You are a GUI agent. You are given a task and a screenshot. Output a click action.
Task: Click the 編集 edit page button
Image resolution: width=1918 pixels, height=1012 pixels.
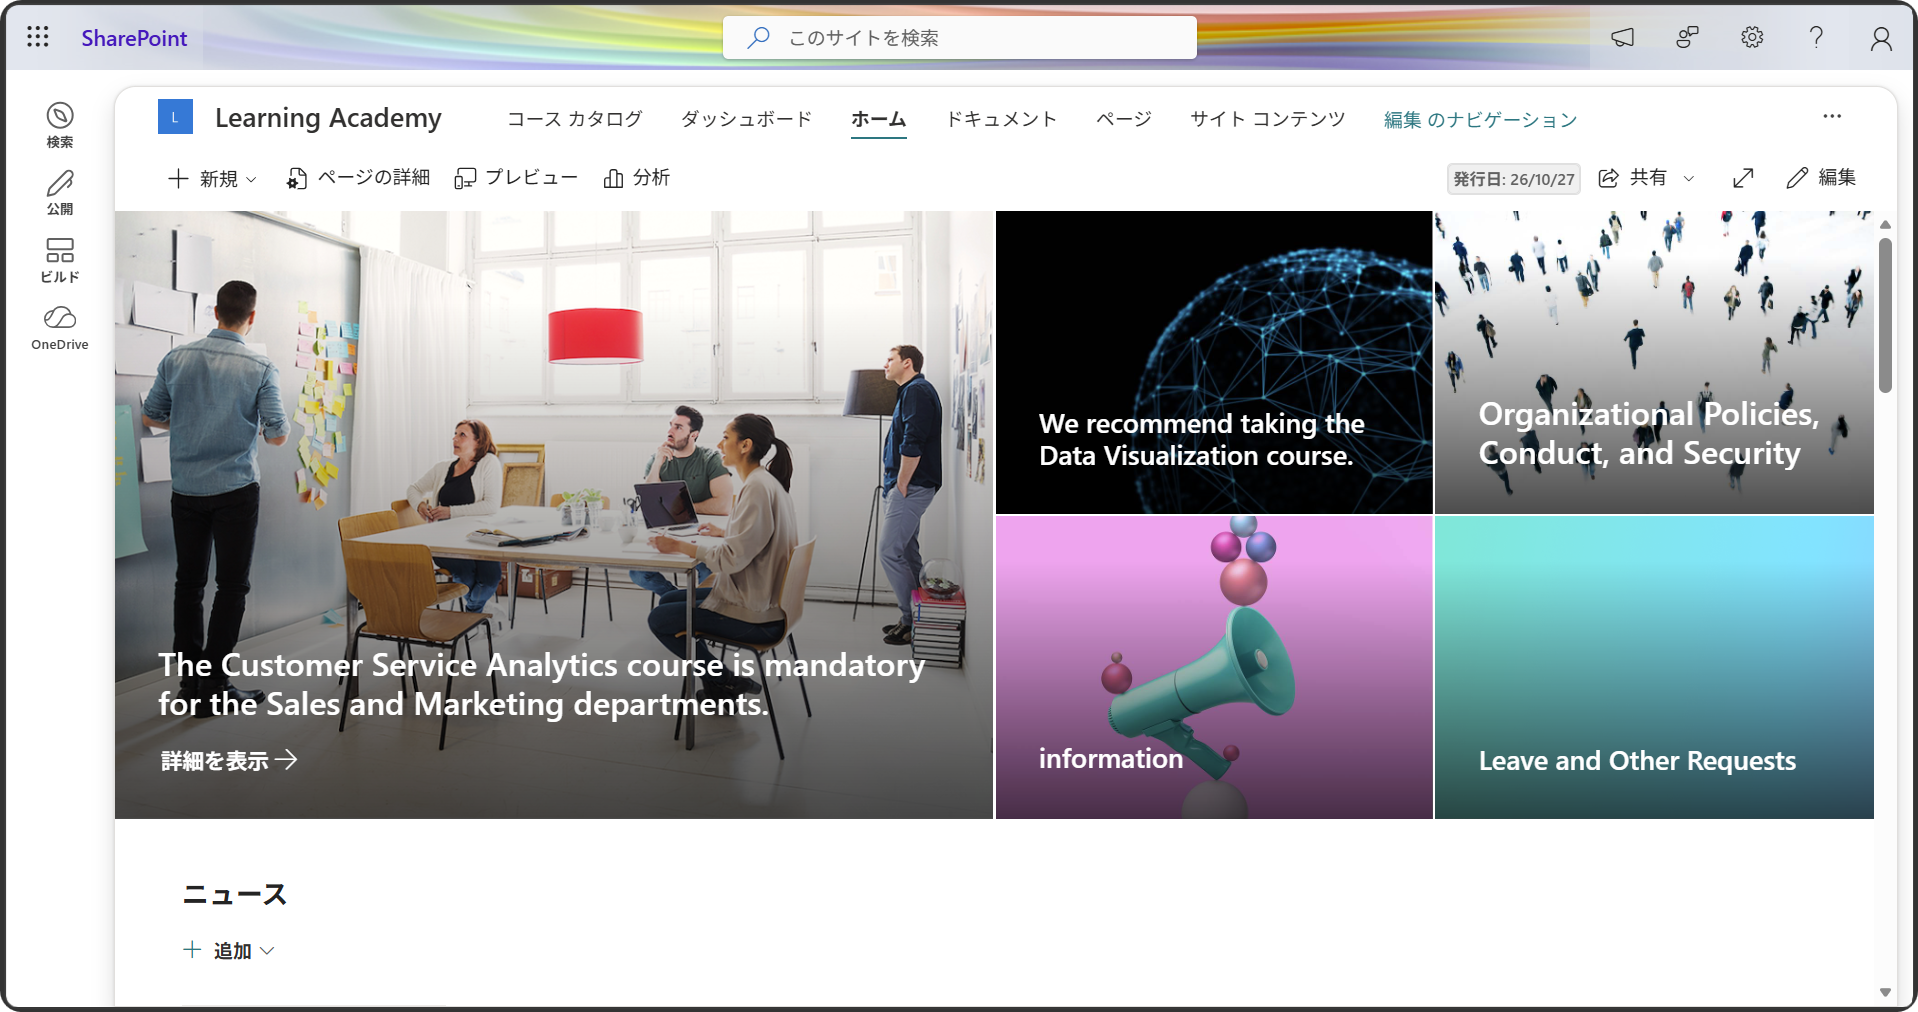click(1821, 178)
